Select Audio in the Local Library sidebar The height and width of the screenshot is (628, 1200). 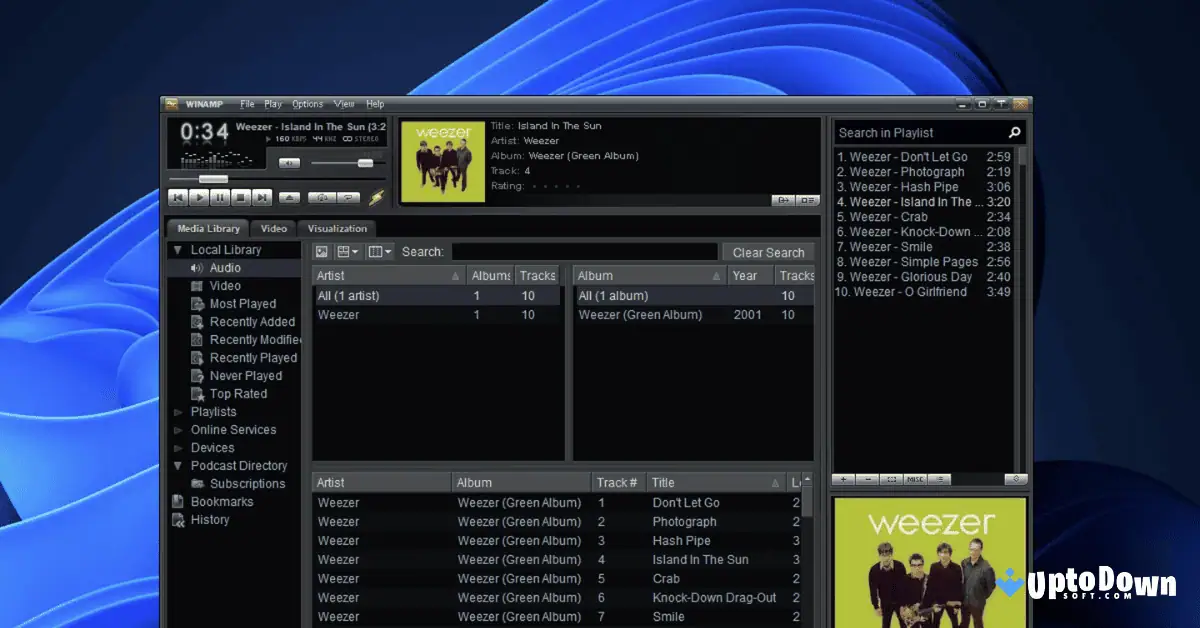coord(224,267)
